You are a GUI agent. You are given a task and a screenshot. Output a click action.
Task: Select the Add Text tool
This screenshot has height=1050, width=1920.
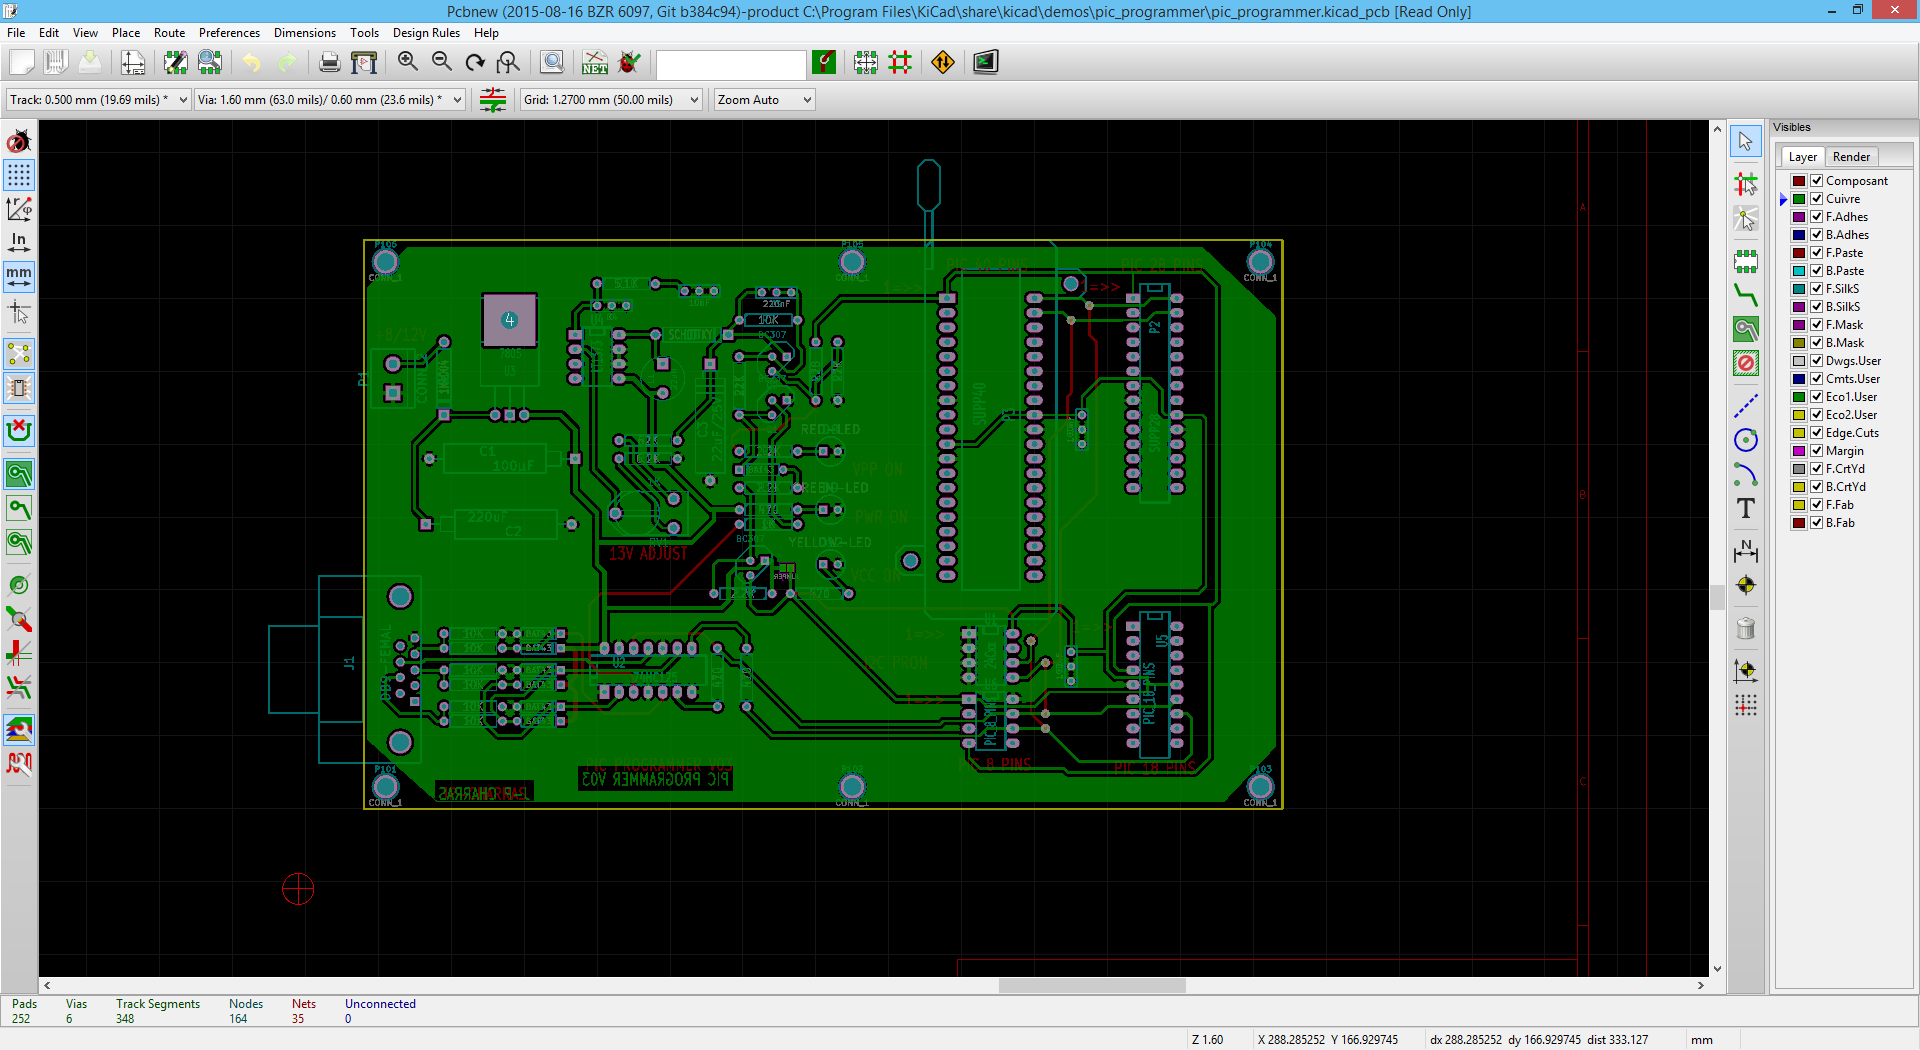pos(1746,508)
